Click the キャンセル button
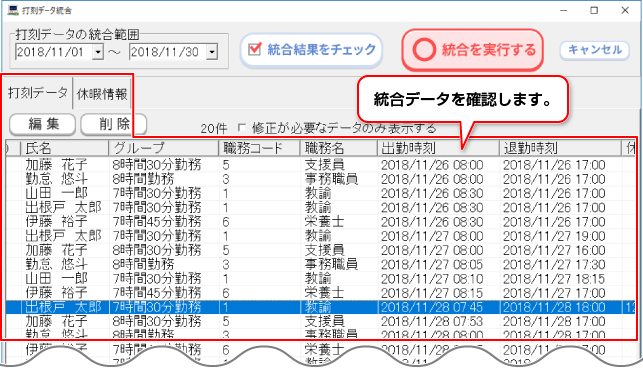The width and height of the screenshot is (643, 368). point(595,50)
